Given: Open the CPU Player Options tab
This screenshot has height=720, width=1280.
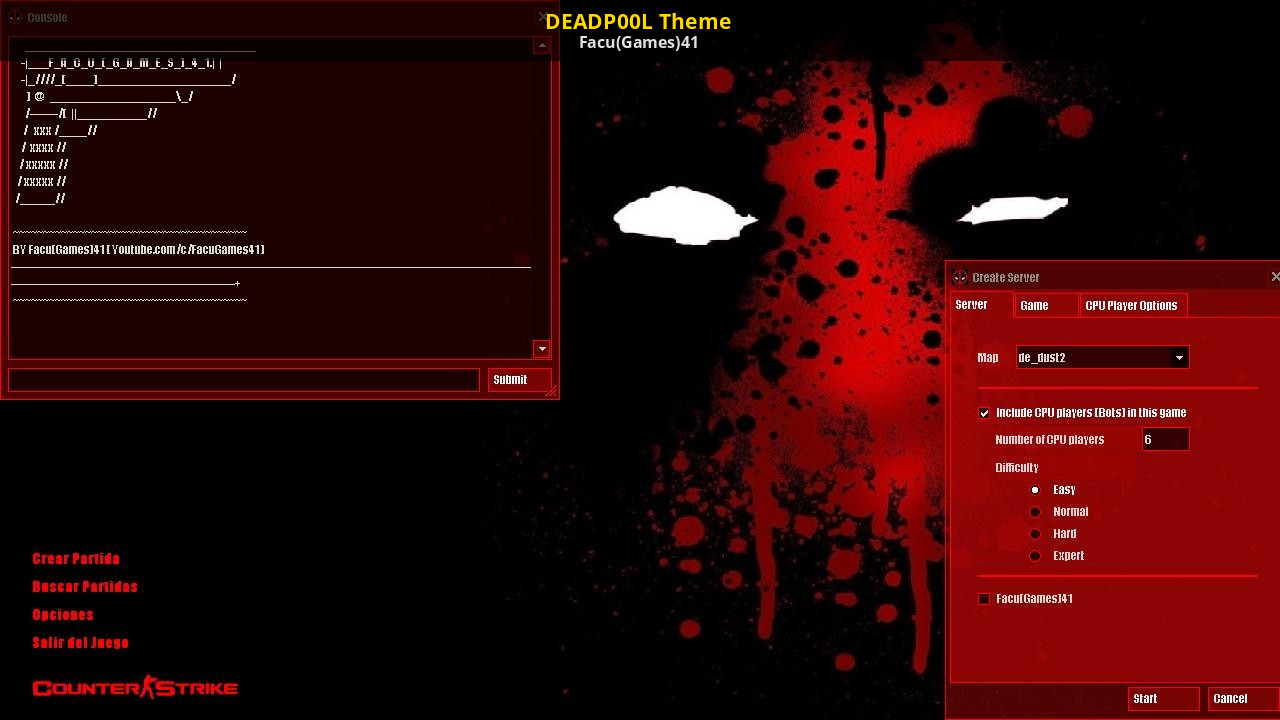Looking at the screenshot, I should [1131, 305].
